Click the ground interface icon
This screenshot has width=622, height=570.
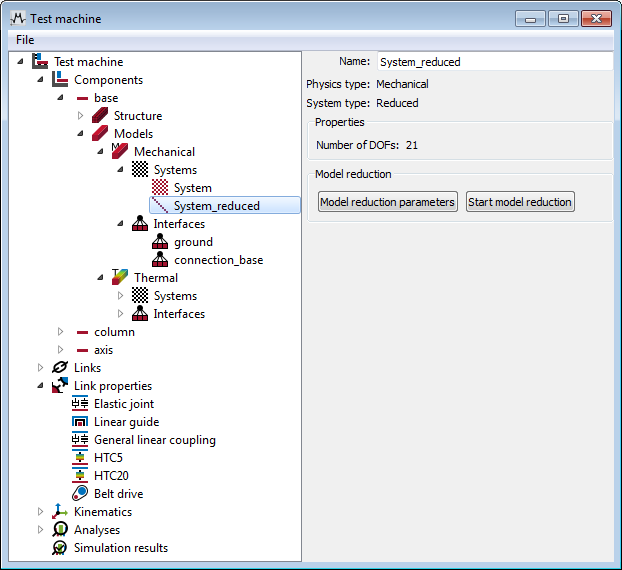(160, 241)
